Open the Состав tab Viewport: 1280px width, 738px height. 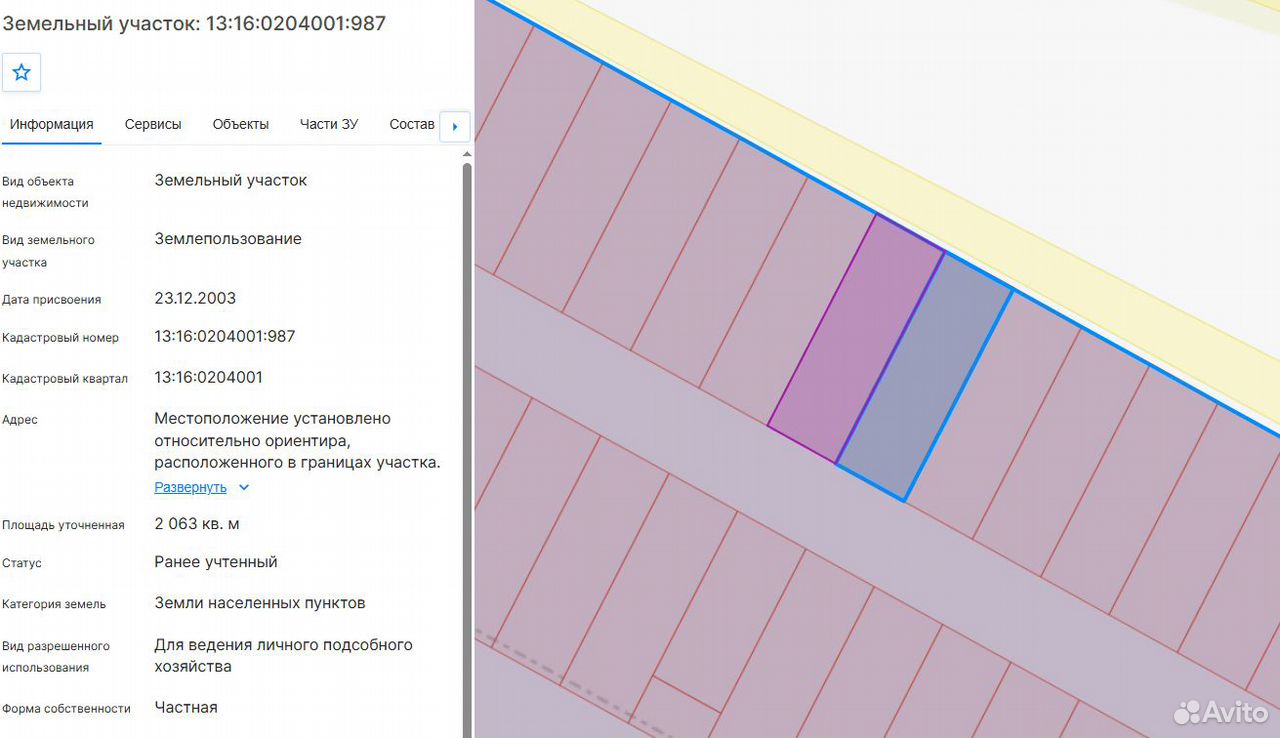pos(412,125)
